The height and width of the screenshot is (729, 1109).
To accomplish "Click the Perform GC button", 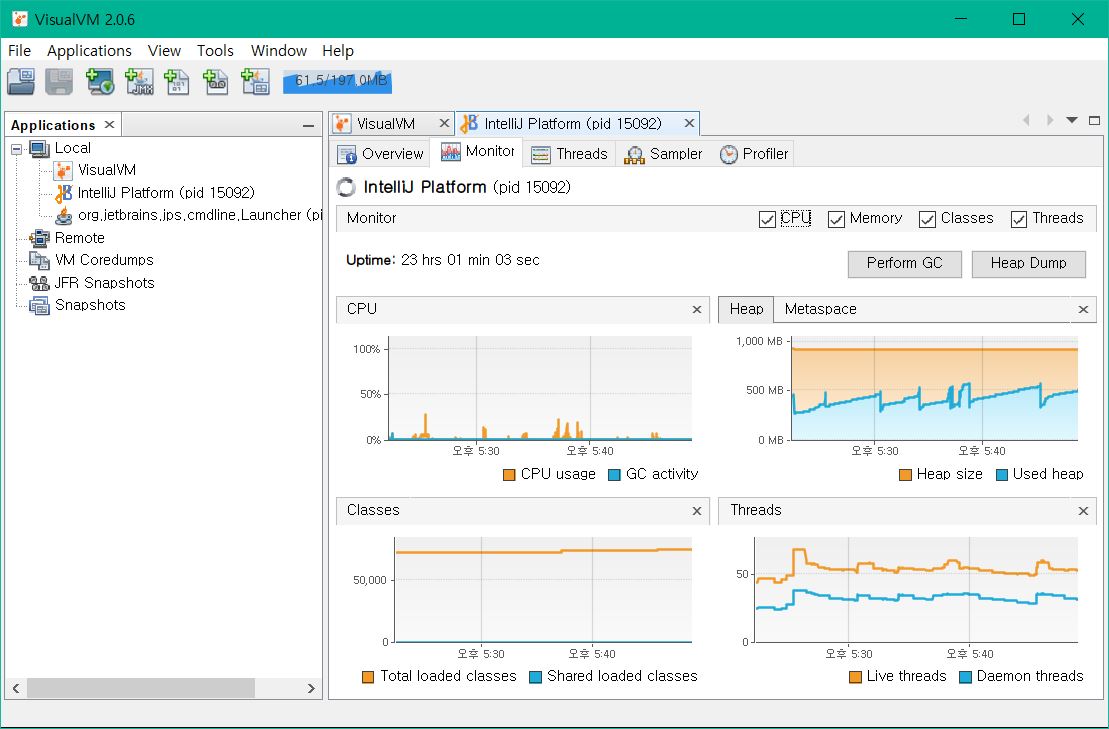I will [905, 264].
